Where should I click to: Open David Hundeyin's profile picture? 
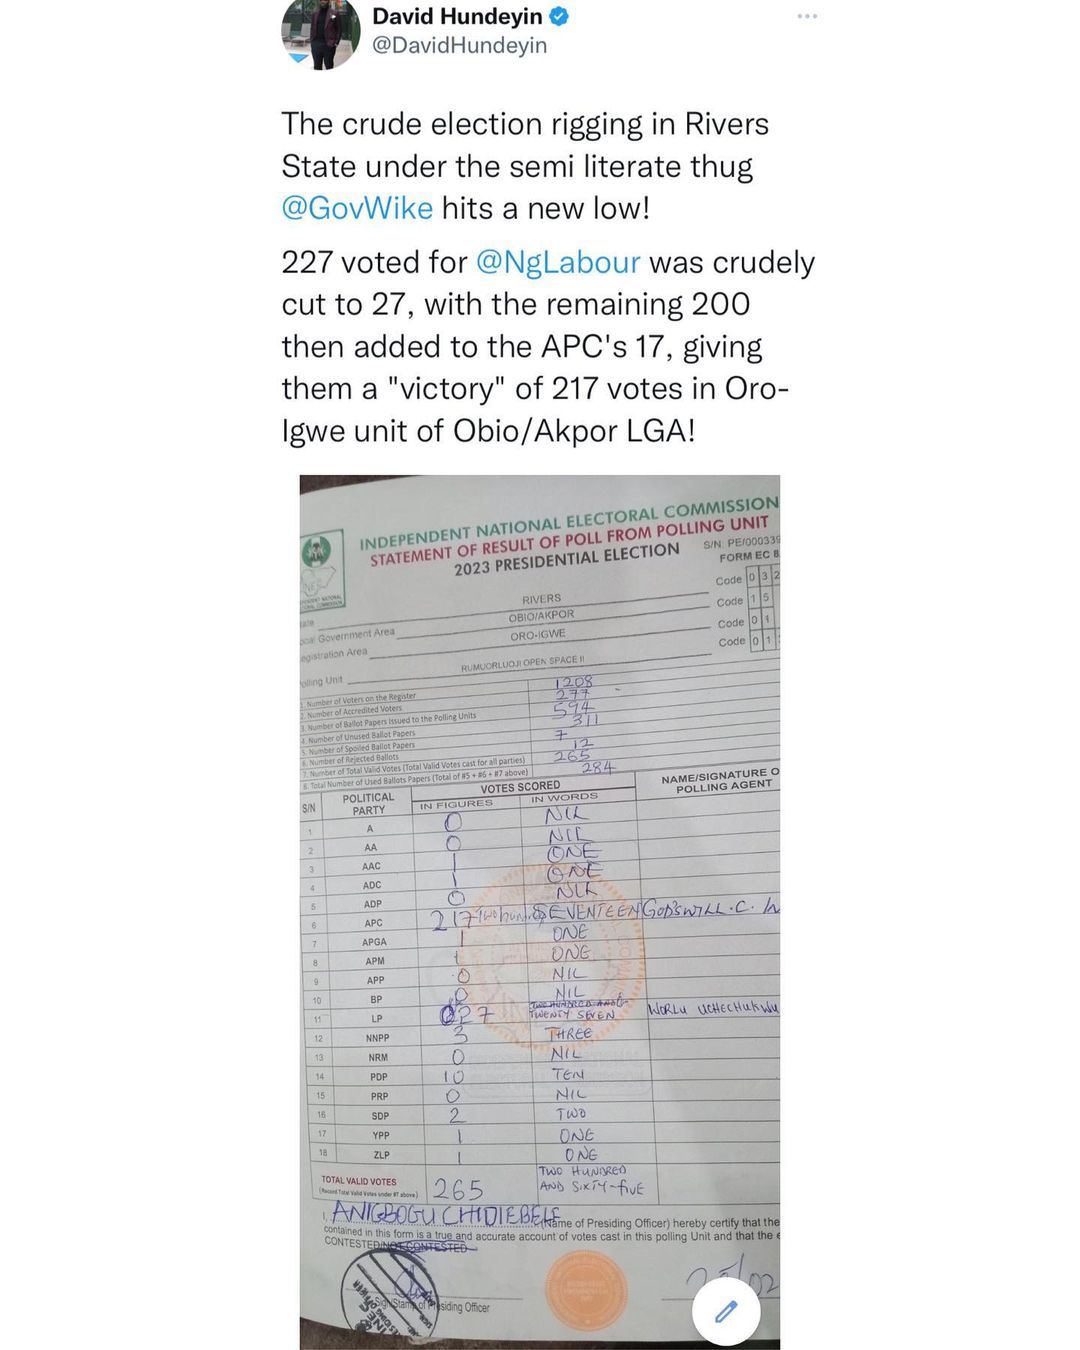point(320,32)
